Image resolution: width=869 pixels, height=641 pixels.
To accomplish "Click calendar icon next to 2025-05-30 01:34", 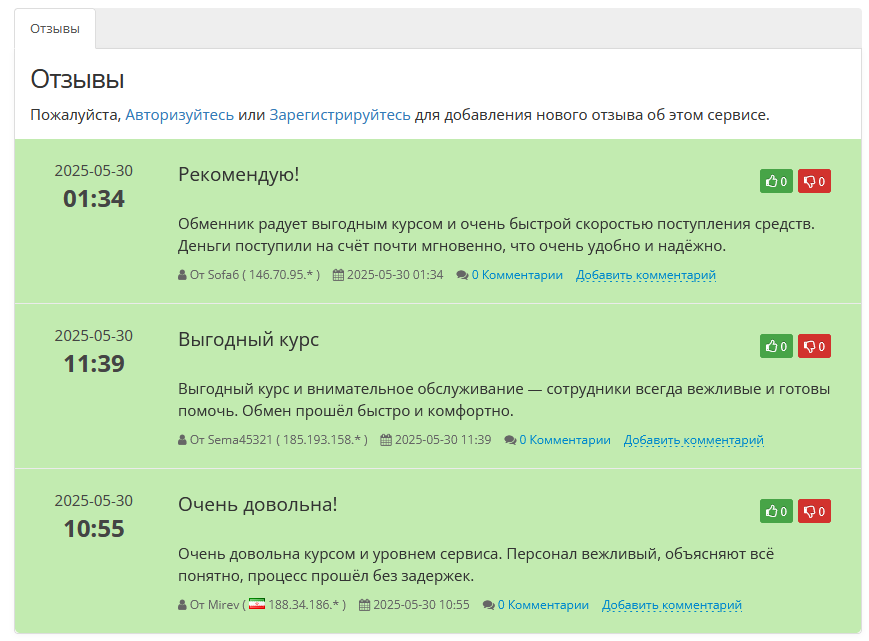I will point(338,275).
